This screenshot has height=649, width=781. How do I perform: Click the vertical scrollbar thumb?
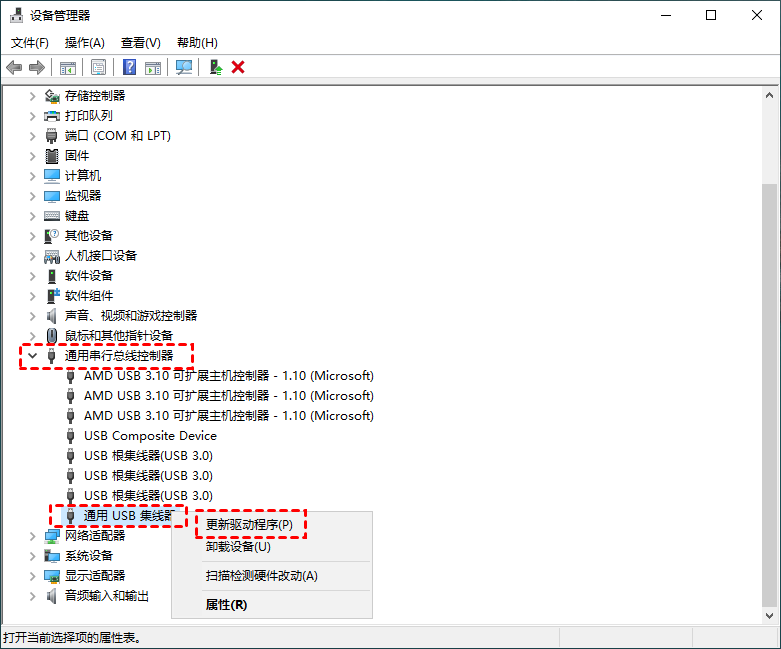click(x=770, y=395)
